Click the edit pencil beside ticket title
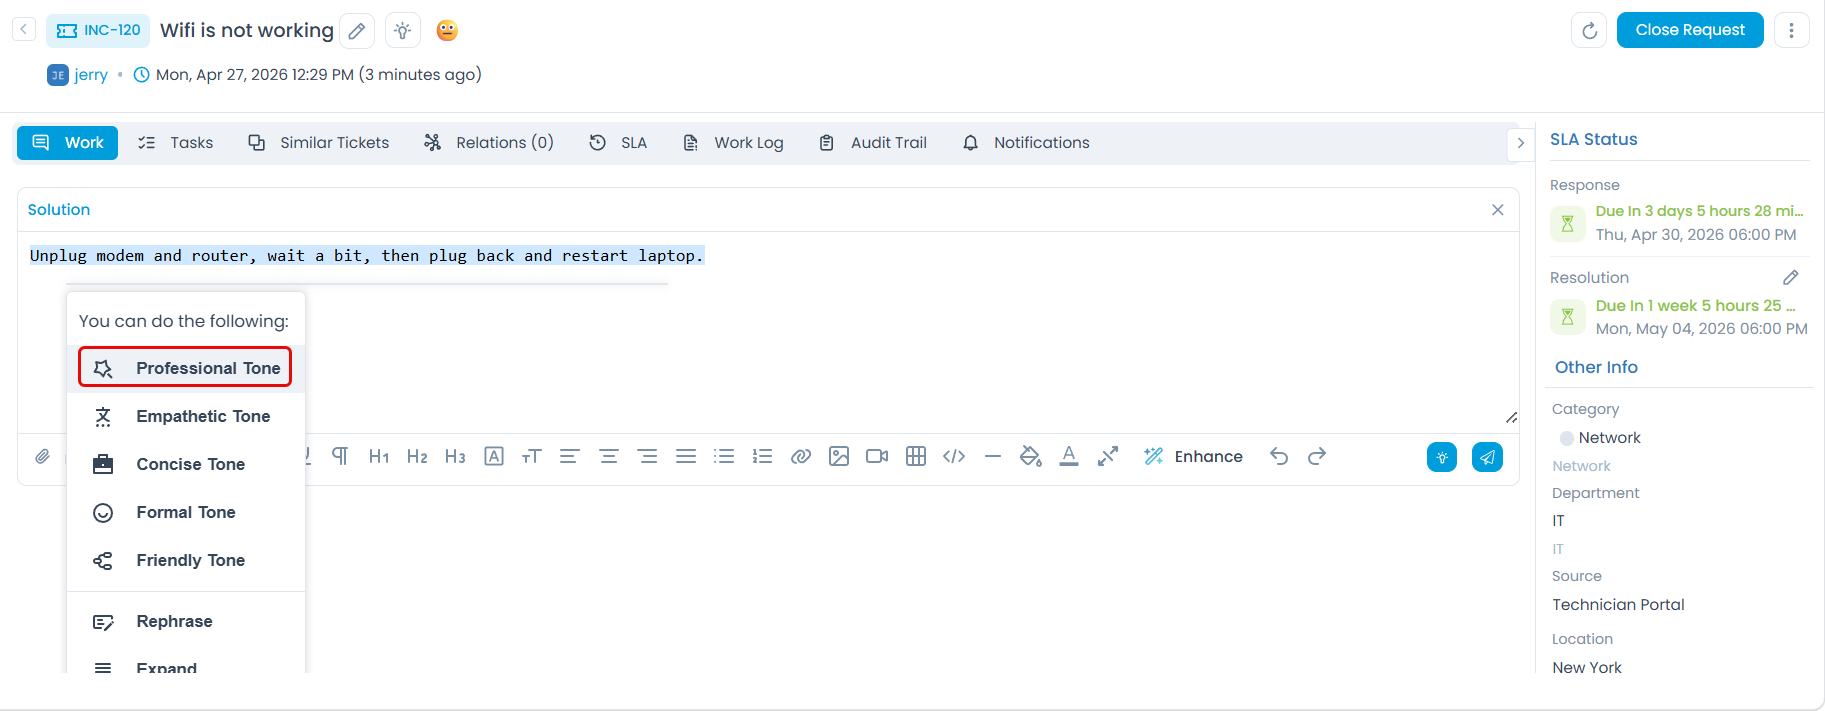The height and width of the screenshot is (711, 1825). (357, 31)
